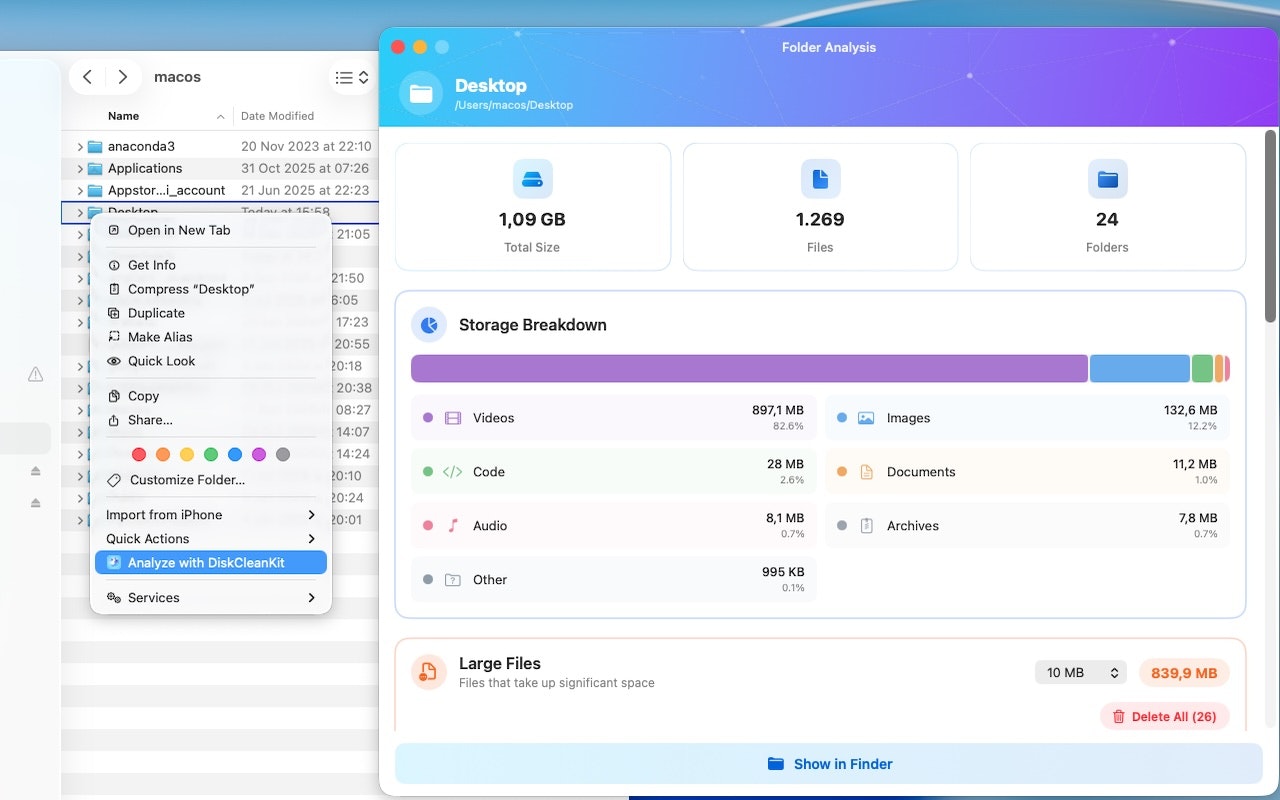Image resolution: width=1280 pixels, height=800 pixels.
Task: Click the Images 132,6 MB row
Action: point(1027,418)
